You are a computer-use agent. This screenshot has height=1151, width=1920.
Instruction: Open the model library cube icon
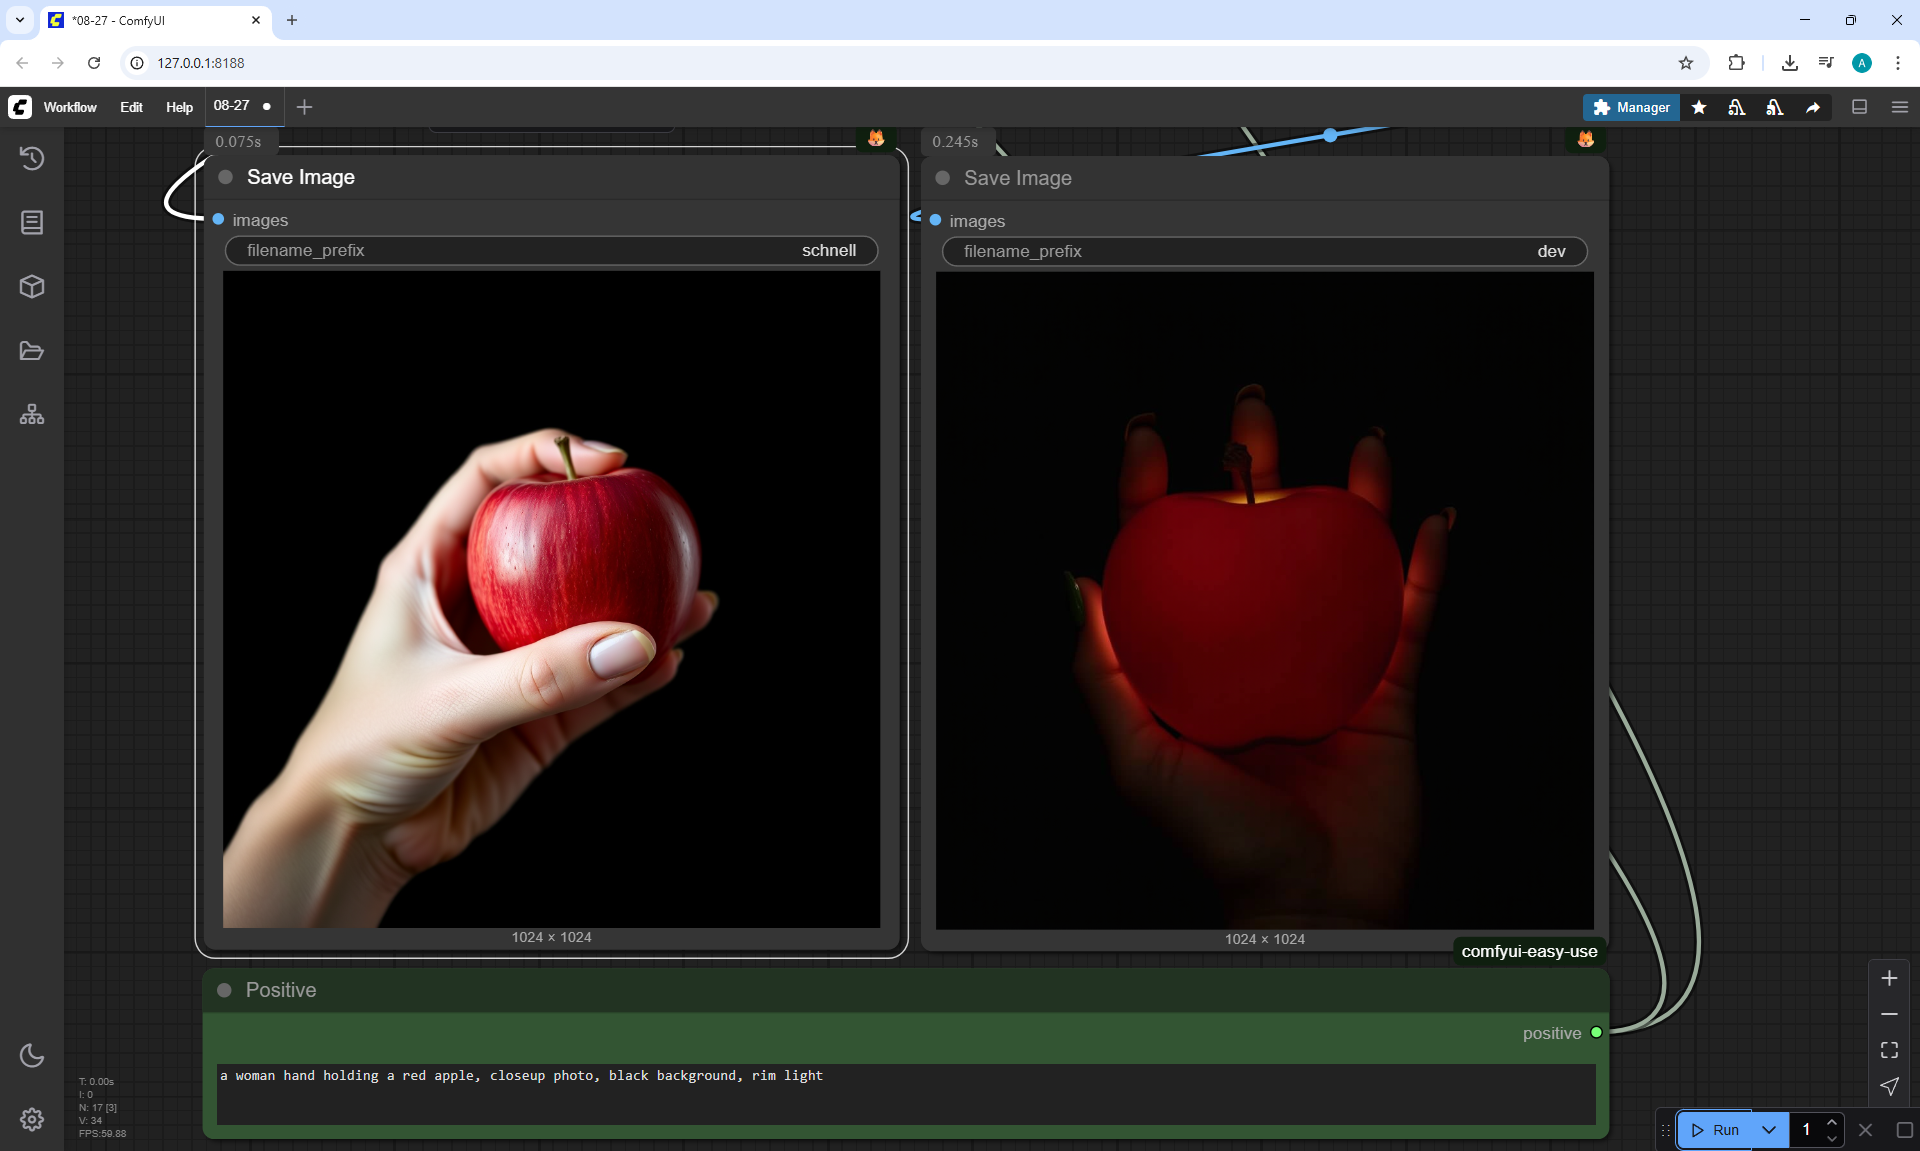32,287
